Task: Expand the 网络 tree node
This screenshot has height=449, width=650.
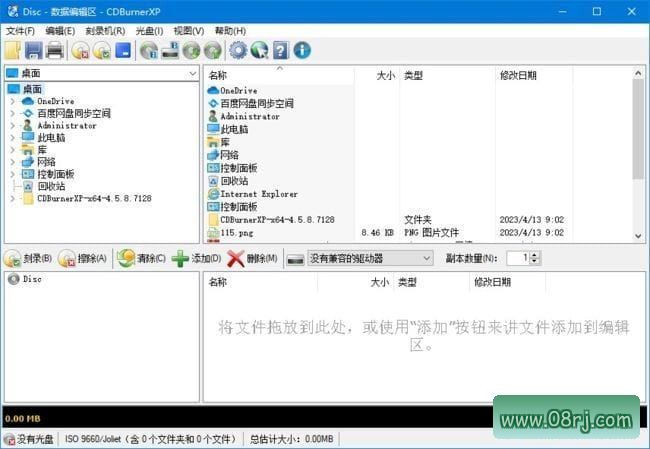Action: (x=12, y=162)
